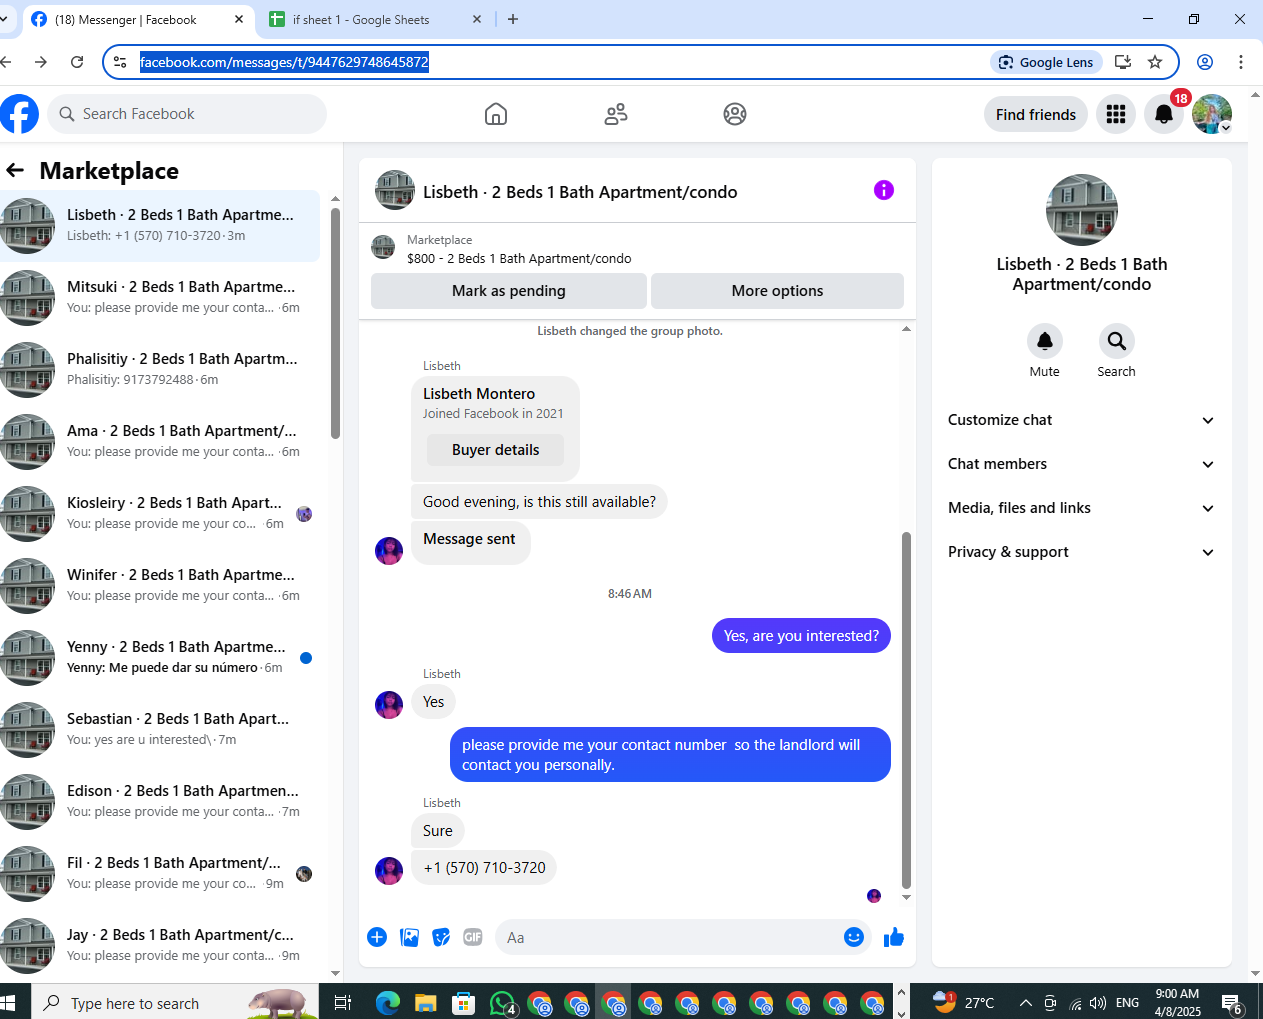Viewport: 1263px width, 1019px height.
Task: Open the Facebook apps menu grid
Action: click(x=1116, y=114)
